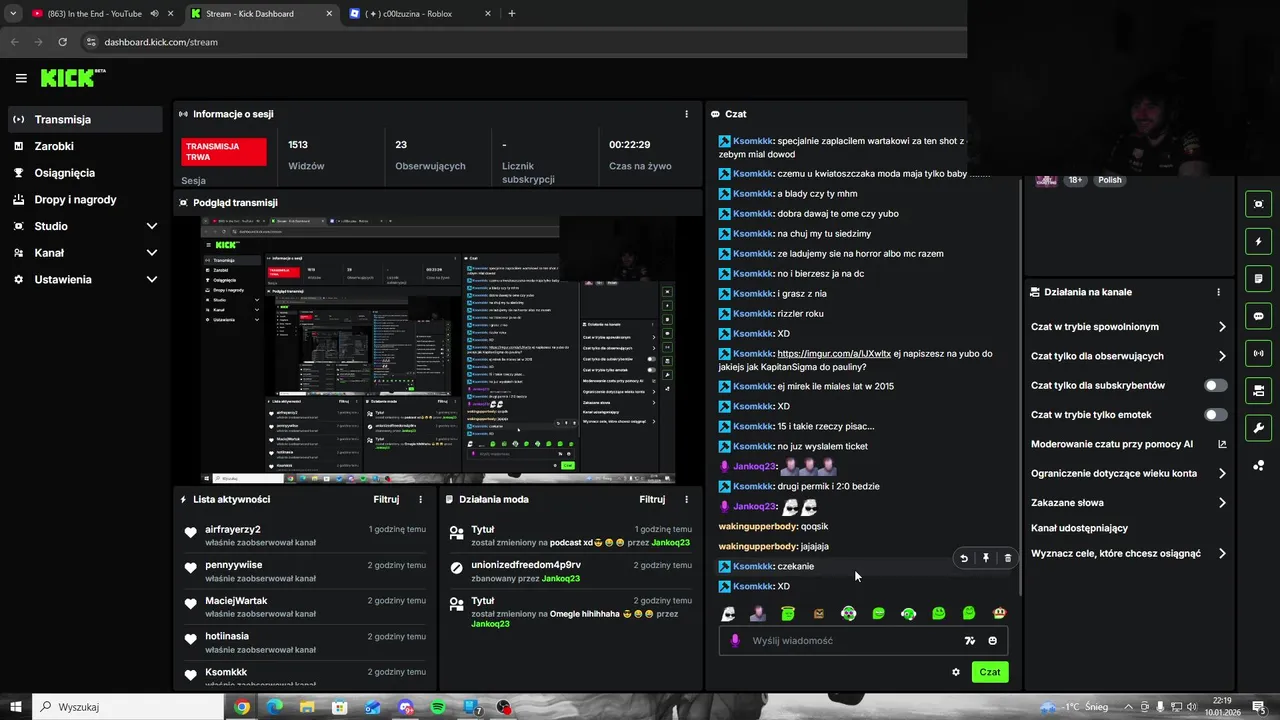This screenshot has height=720, width=1280.
Task: Click the document icon in right toolbar
Action: coord(1258,278)
